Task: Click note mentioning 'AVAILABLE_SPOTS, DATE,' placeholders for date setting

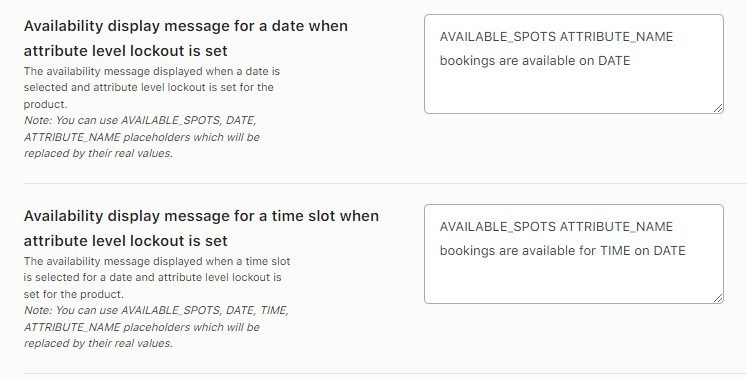Action: pos(141,137)
